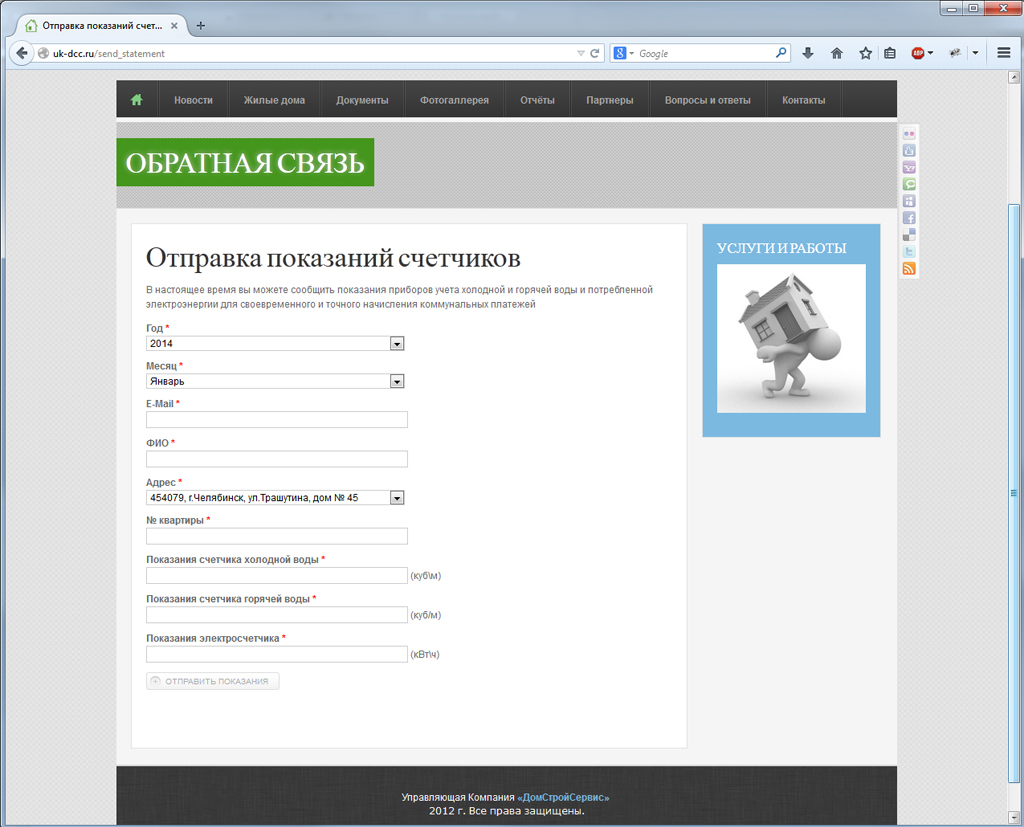The image size is (1024, 827).
Task: Click the page vertical scrollbar thumb
Action: (x=1014, y=493)
